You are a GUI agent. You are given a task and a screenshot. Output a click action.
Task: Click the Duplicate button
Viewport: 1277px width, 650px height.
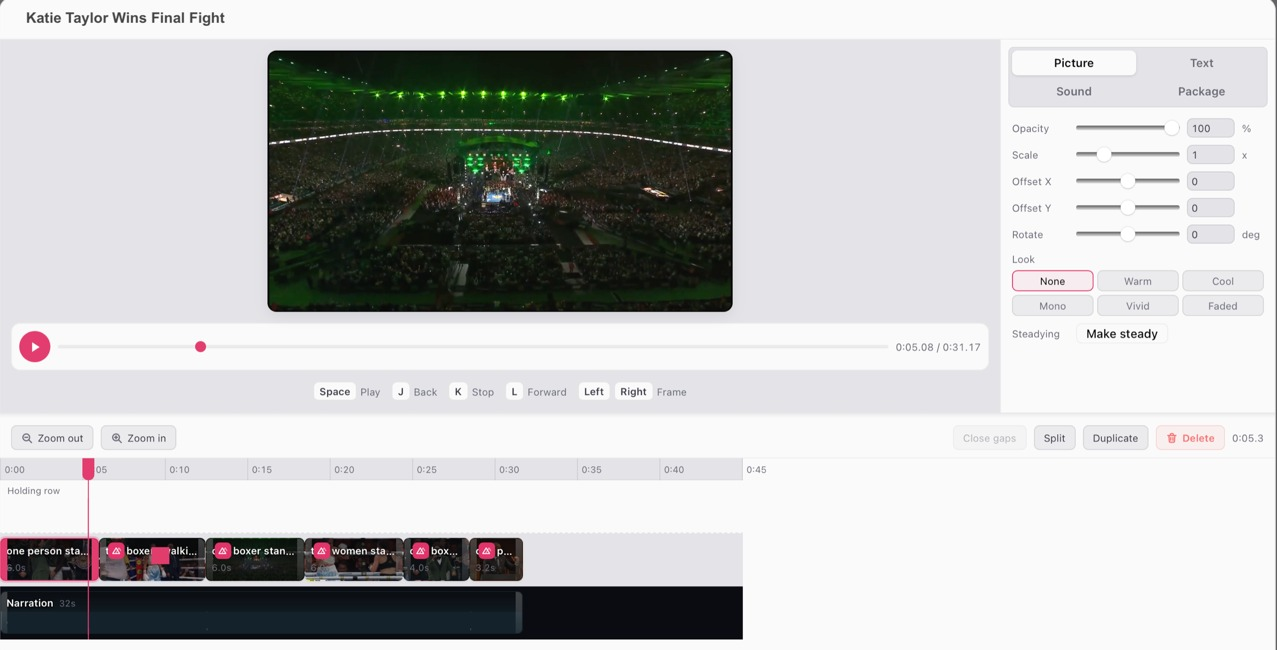point(1115,438)
